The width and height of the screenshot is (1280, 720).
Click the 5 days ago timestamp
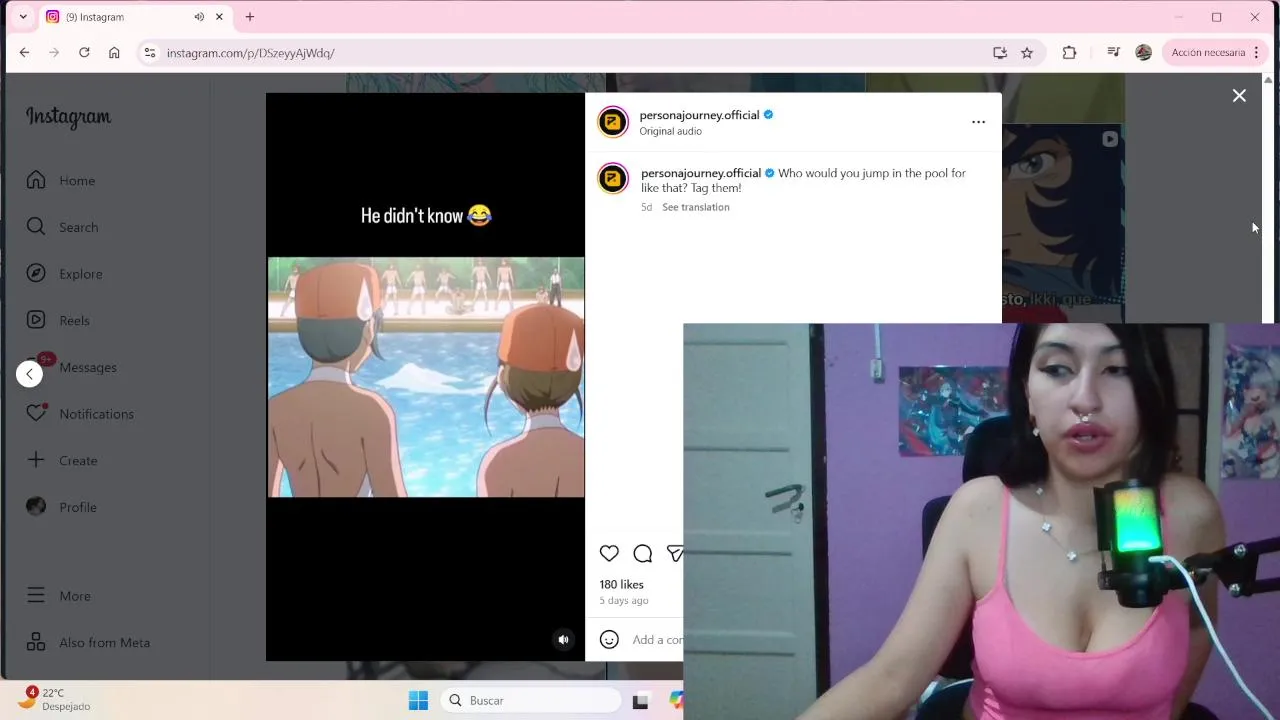[x=624, y=601]
